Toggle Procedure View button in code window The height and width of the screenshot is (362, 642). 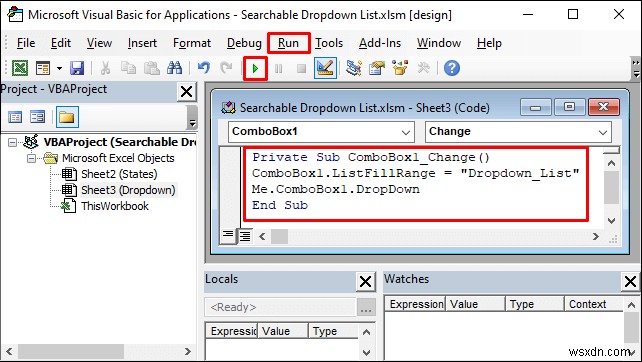(228, 236)
